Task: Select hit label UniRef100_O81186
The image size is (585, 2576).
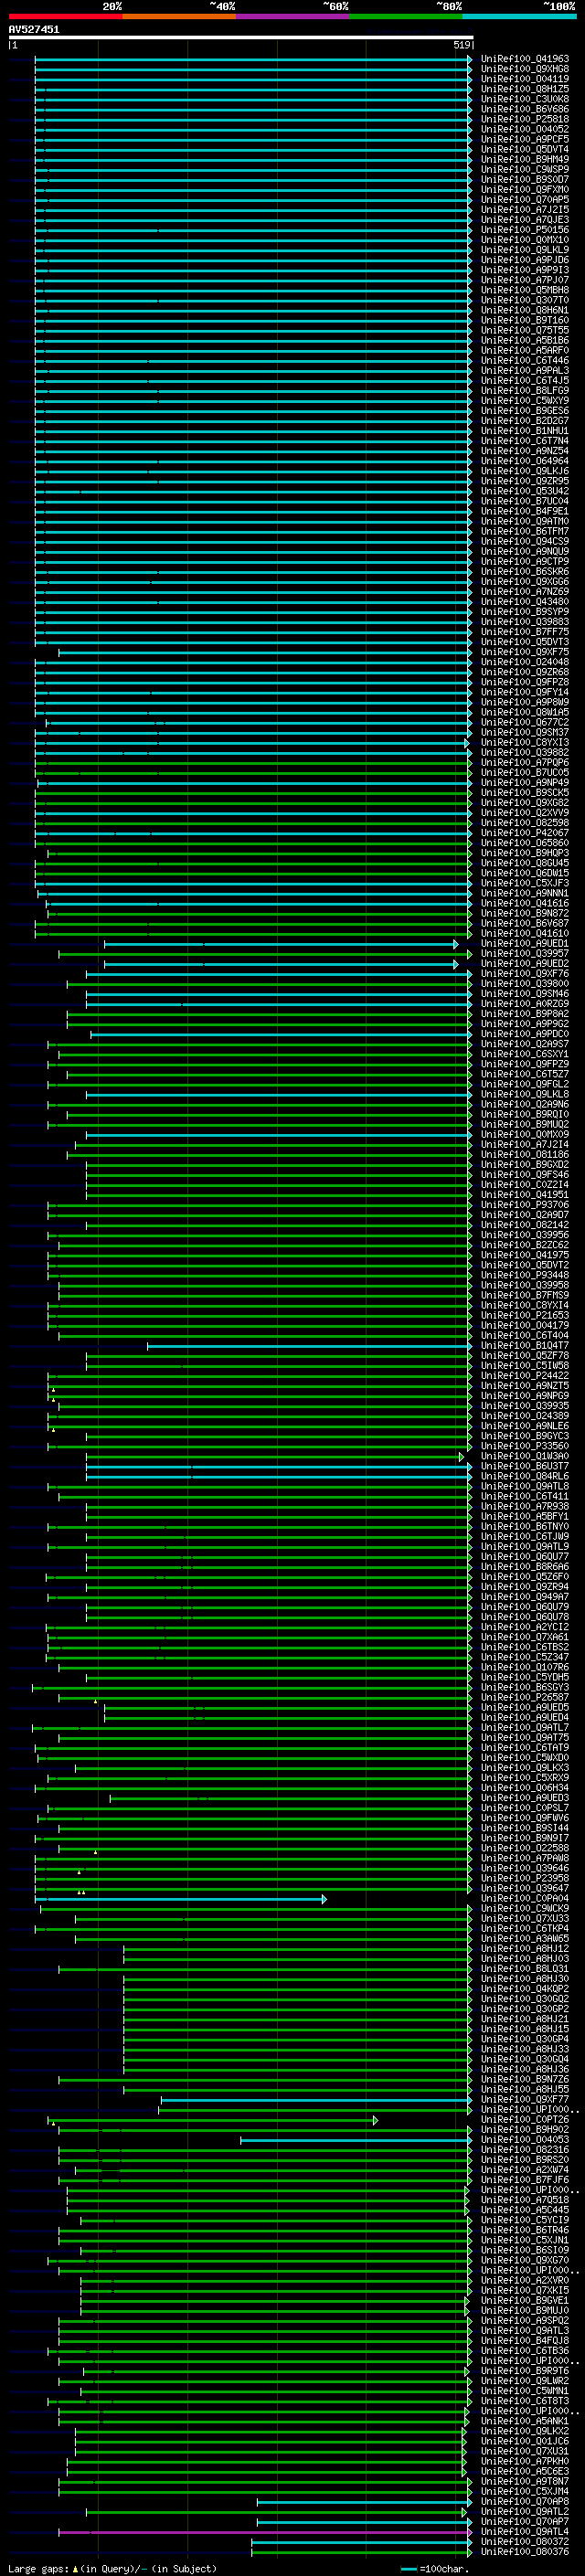Action: (x=524, y=1154)
